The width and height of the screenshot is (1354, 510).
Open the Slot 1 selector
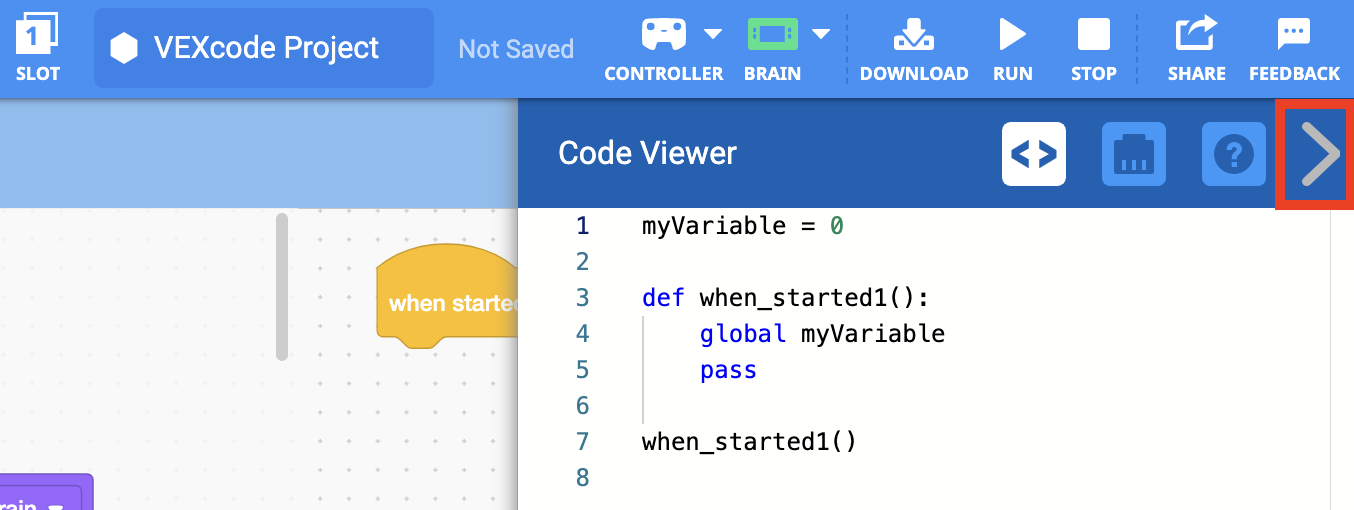click(37, 48)
